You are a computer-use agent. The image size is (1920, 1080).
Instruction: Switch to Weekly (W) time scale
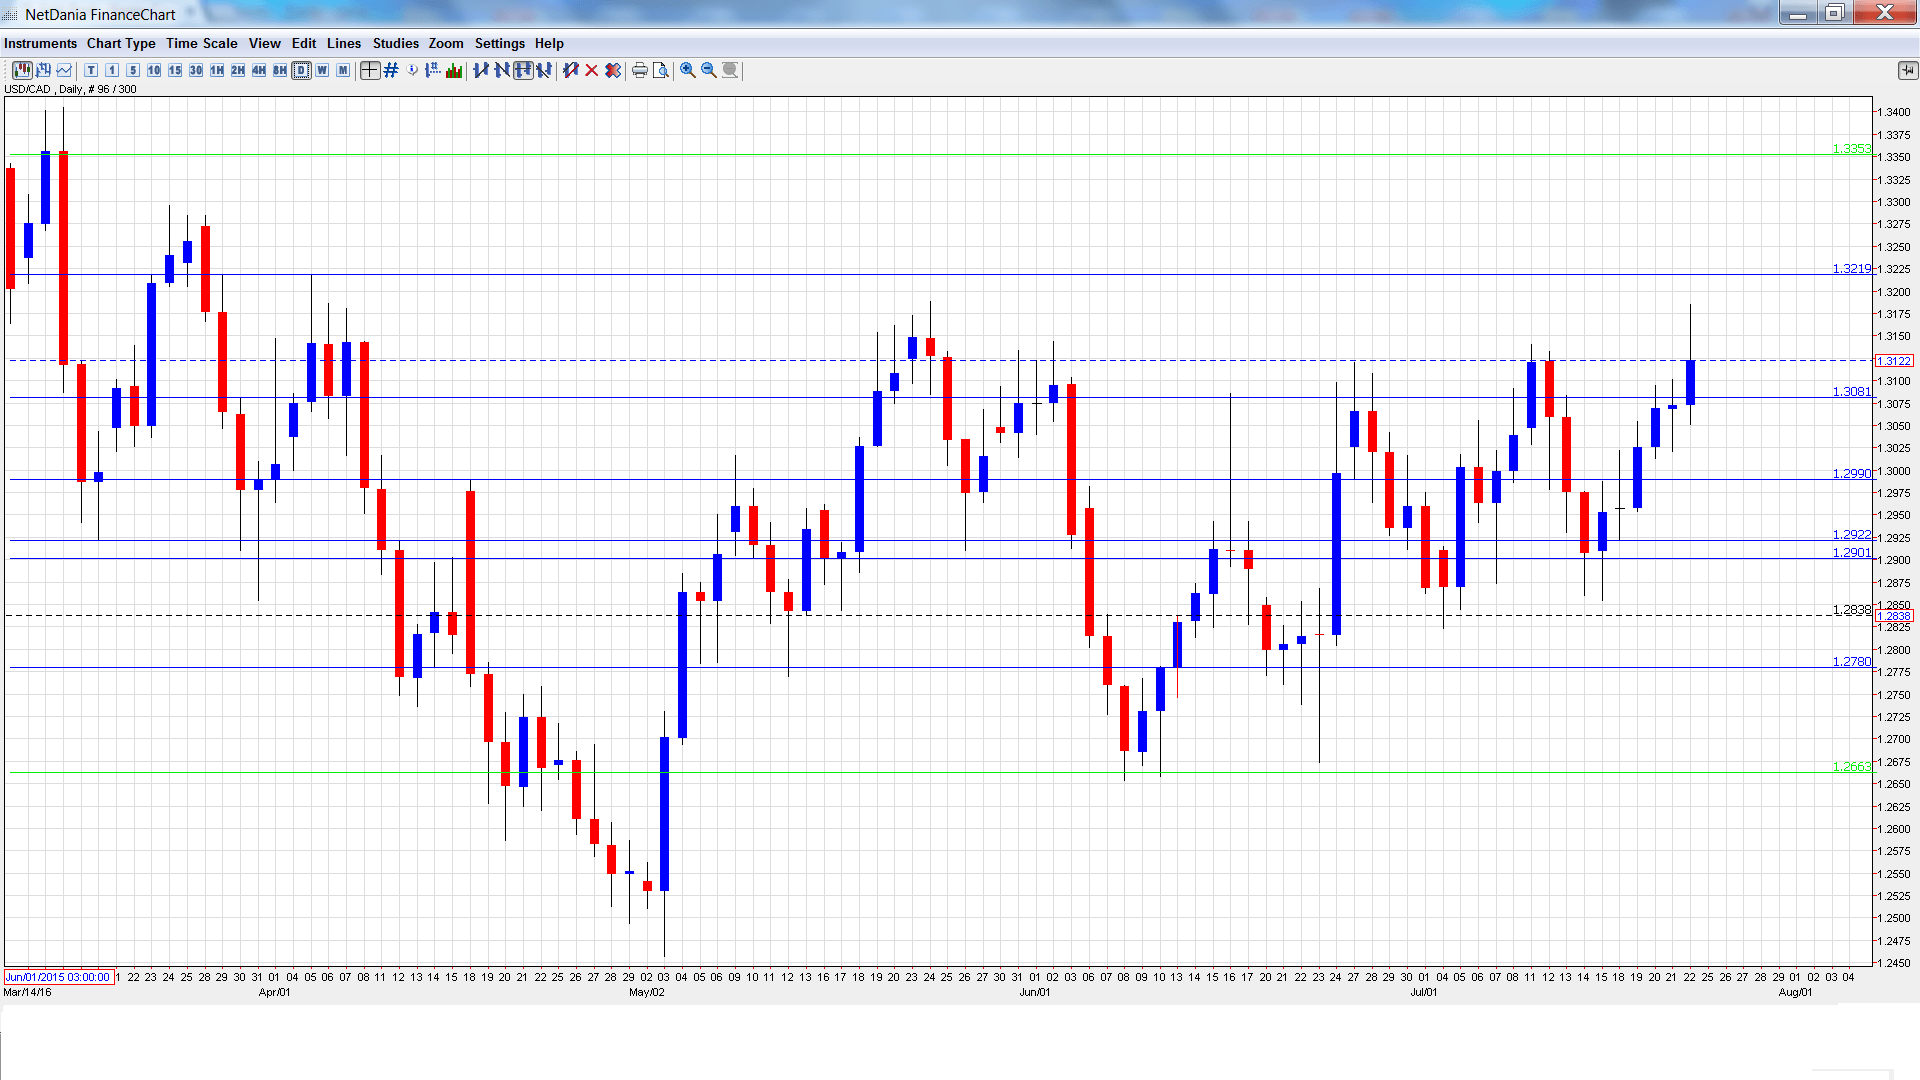click(x=322, y=70)
